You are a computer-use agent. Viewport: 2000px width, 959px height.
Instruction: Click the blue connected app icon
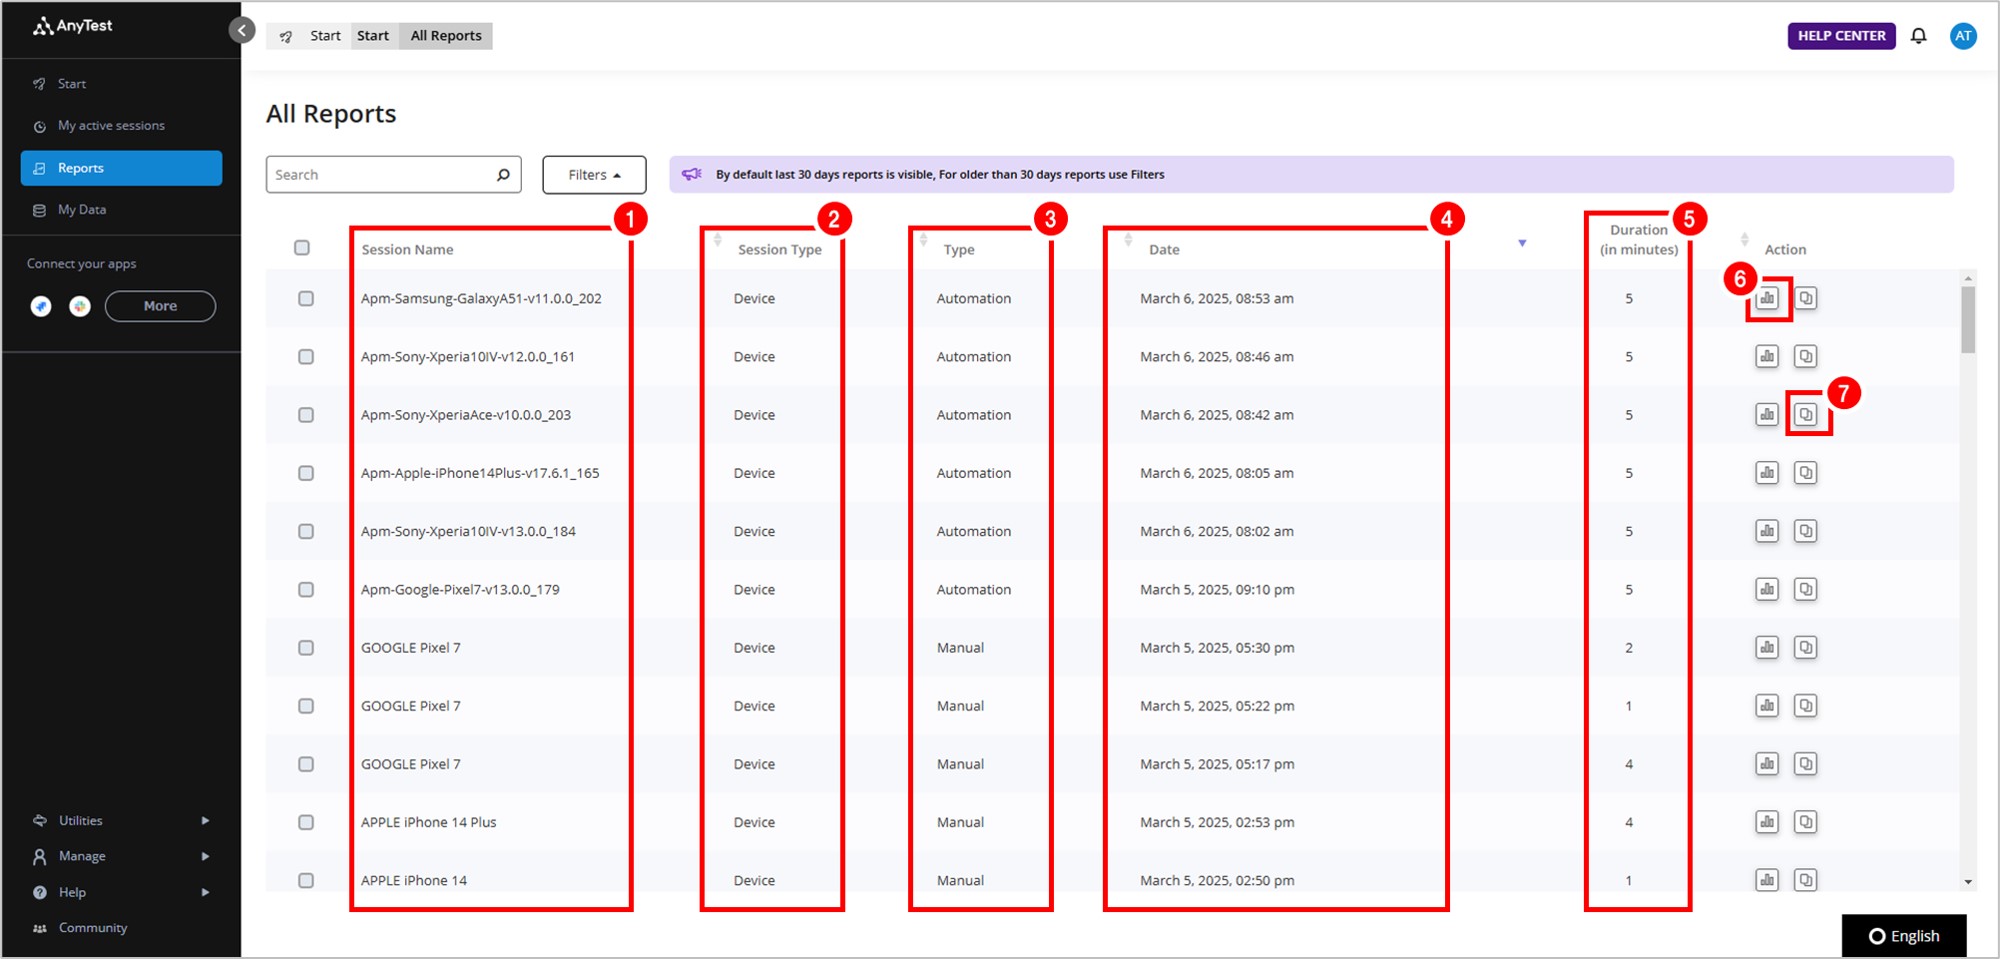tap(41, 306)
